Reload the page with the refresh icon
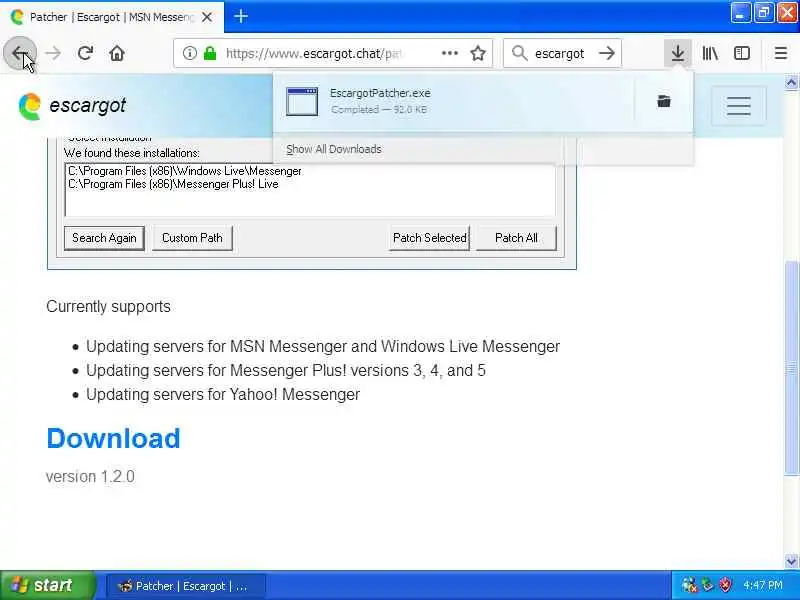The height and width of the screenshot is (600, 800). click(85, 53)
